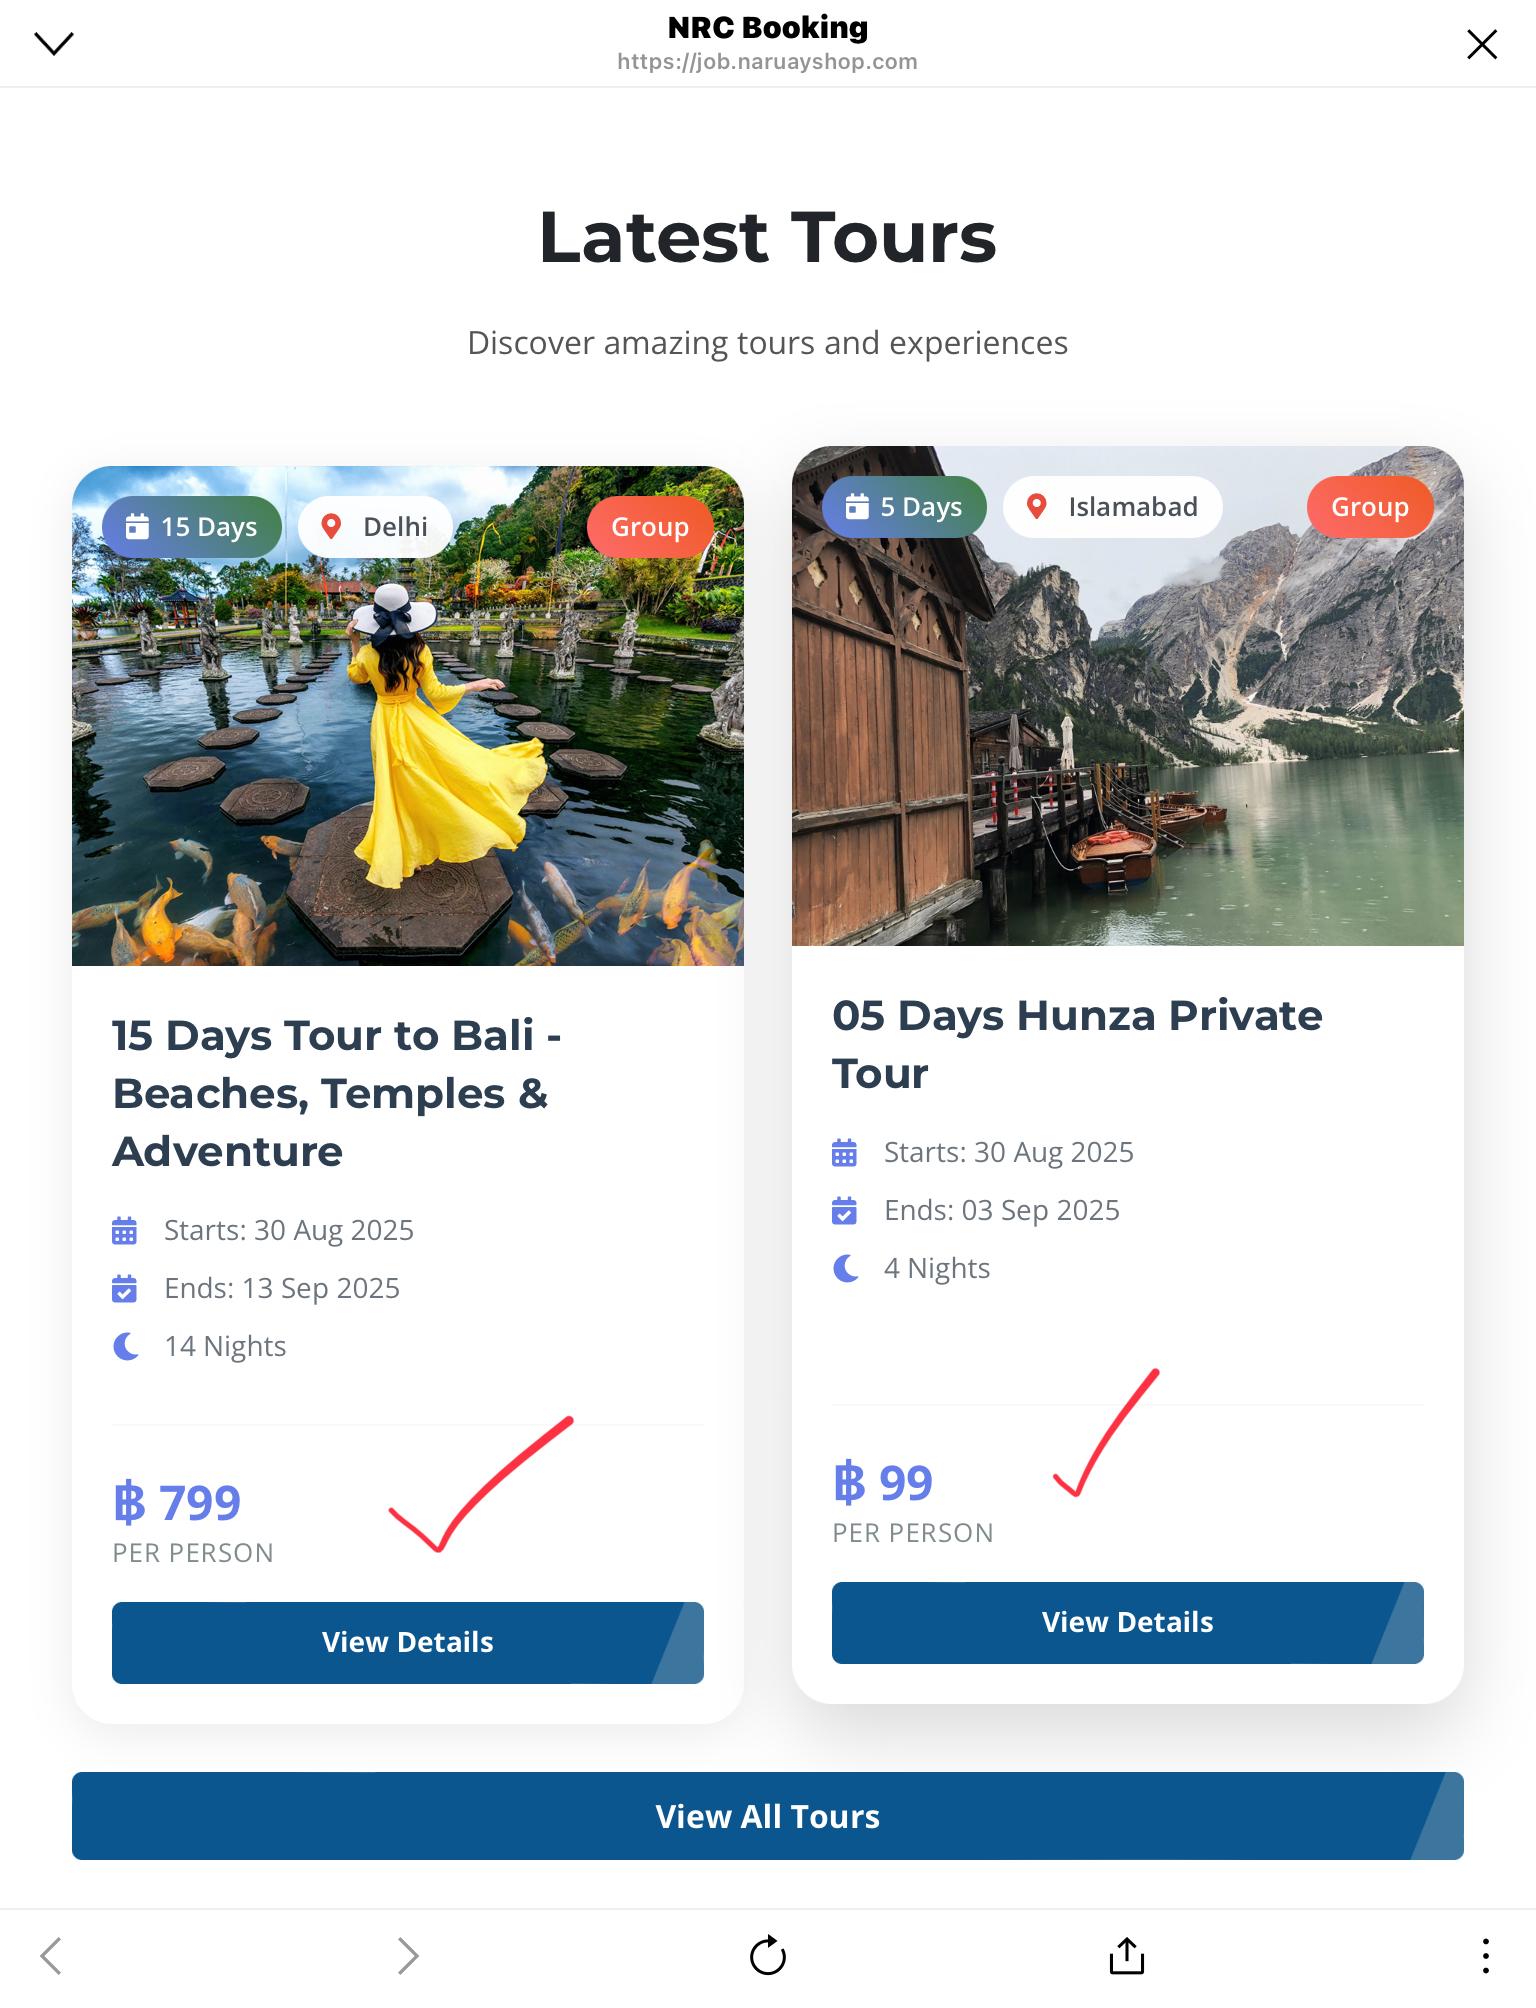Open the three-dot more options menu
The width and height of the screenshot is (1536, 2008).
(1485, 1955)
